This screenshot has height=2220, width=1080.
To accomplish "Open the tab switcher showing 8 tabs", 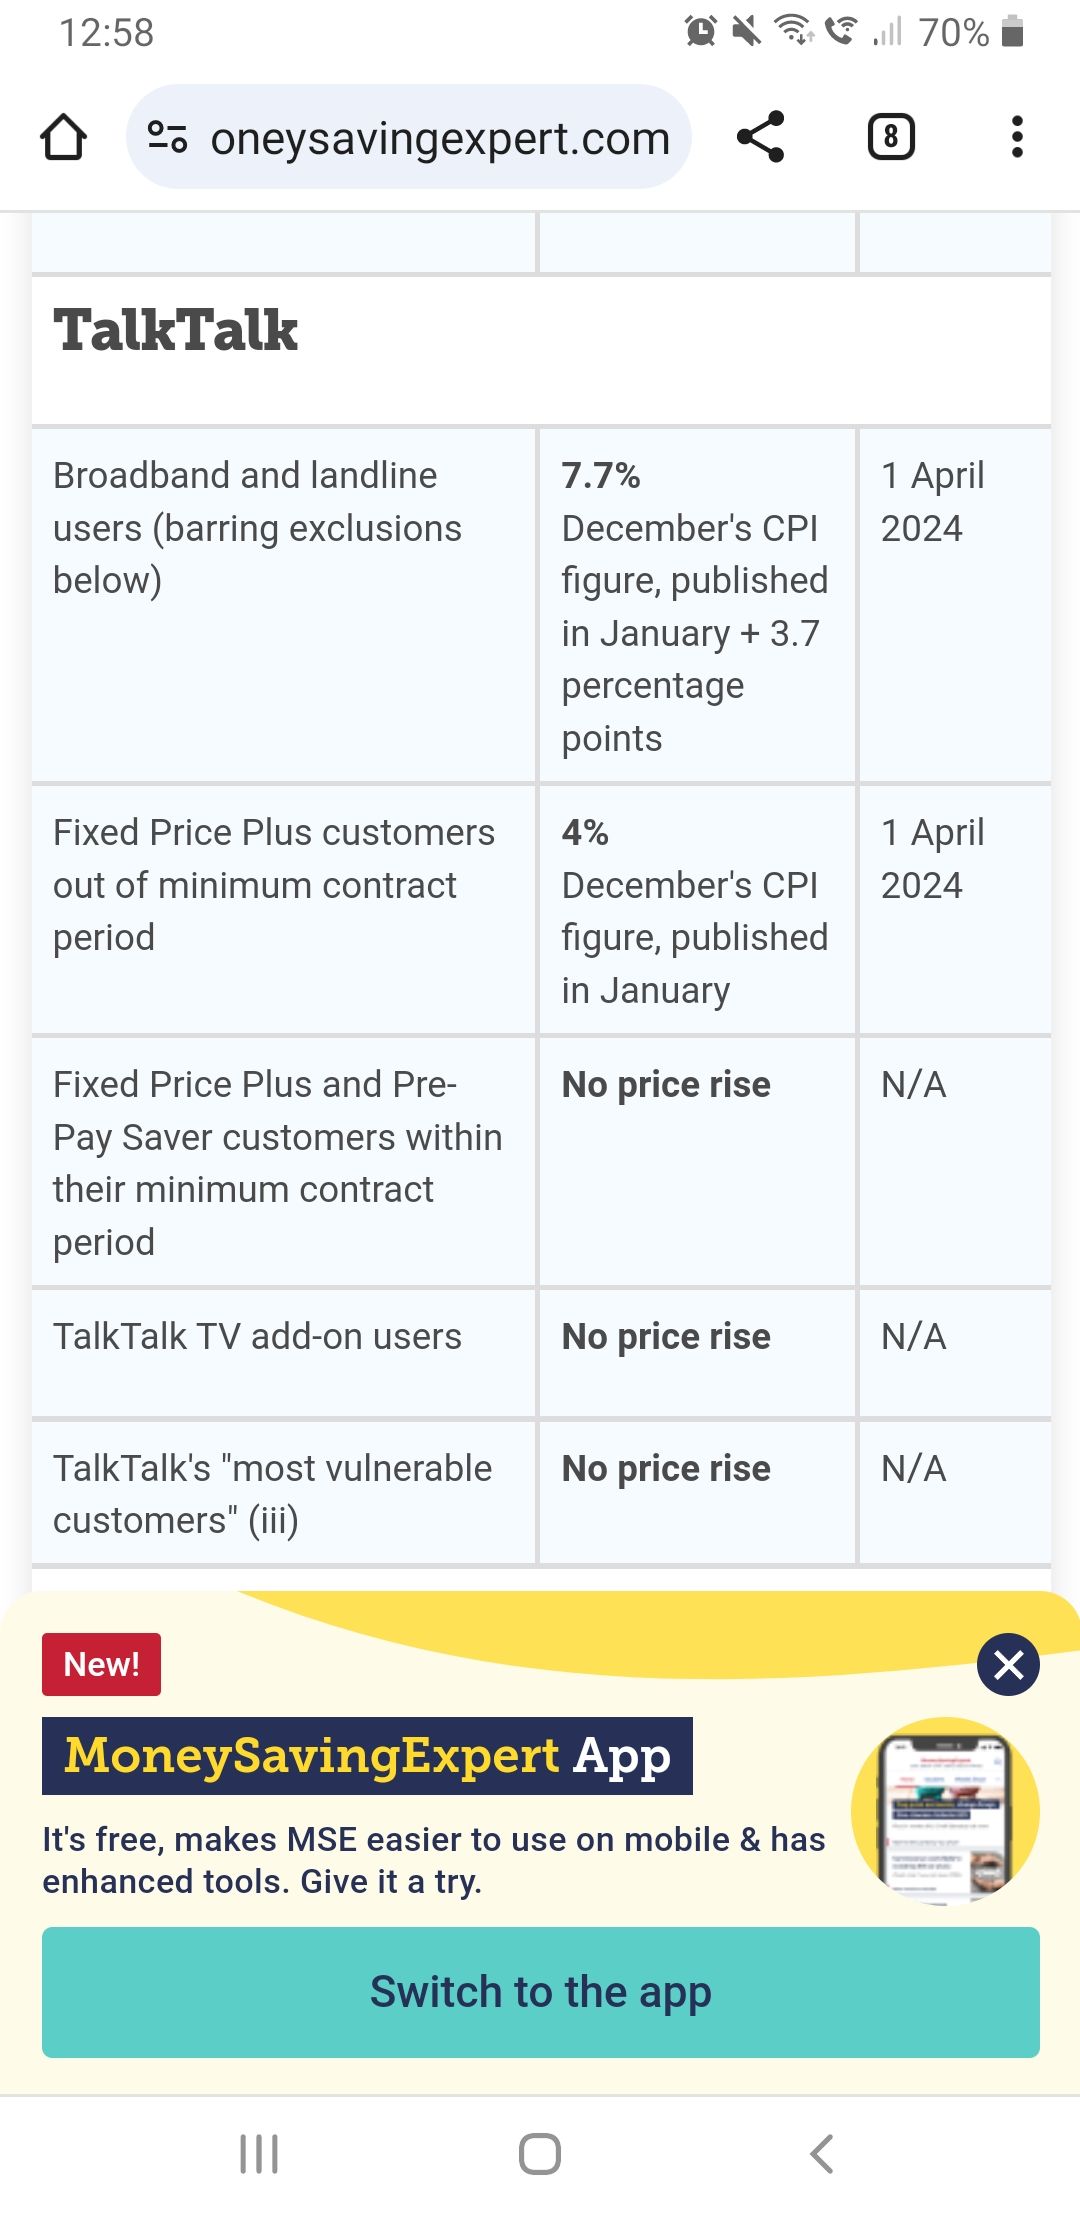I will pyautogui.click(x=890, y=137).
